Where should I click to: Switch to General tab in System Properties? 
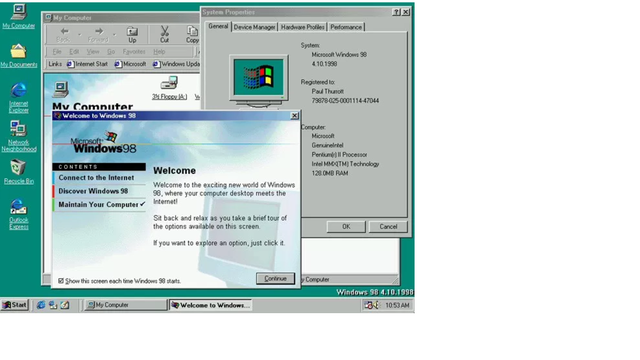pyautogui.click(x=218, y=26)
